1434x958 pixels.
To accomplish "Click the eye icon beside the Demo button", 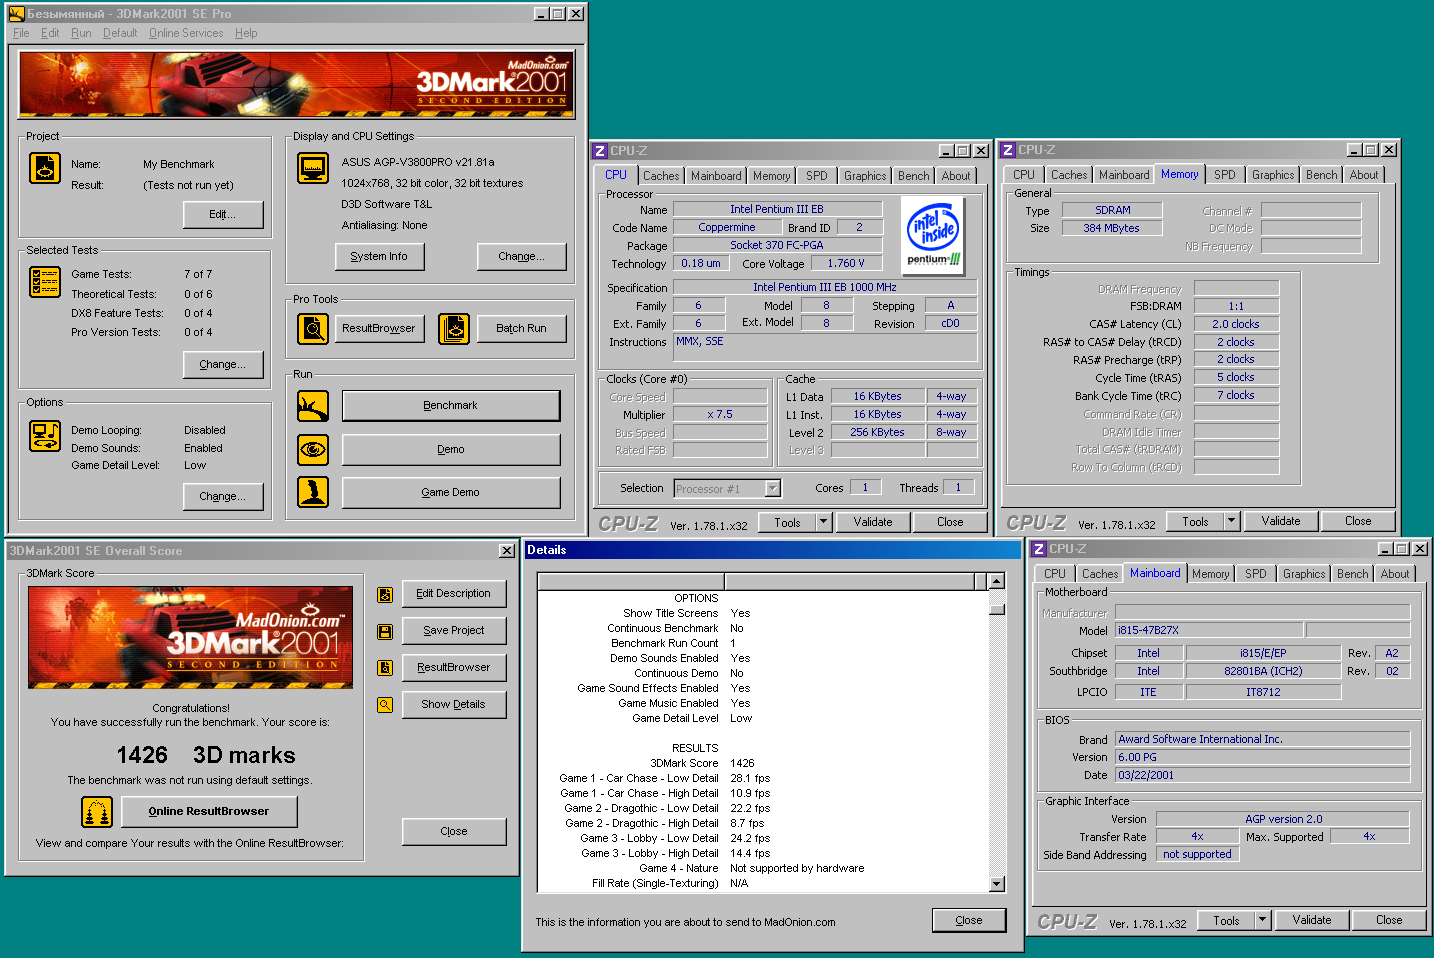I will click(x=313, y=450).
